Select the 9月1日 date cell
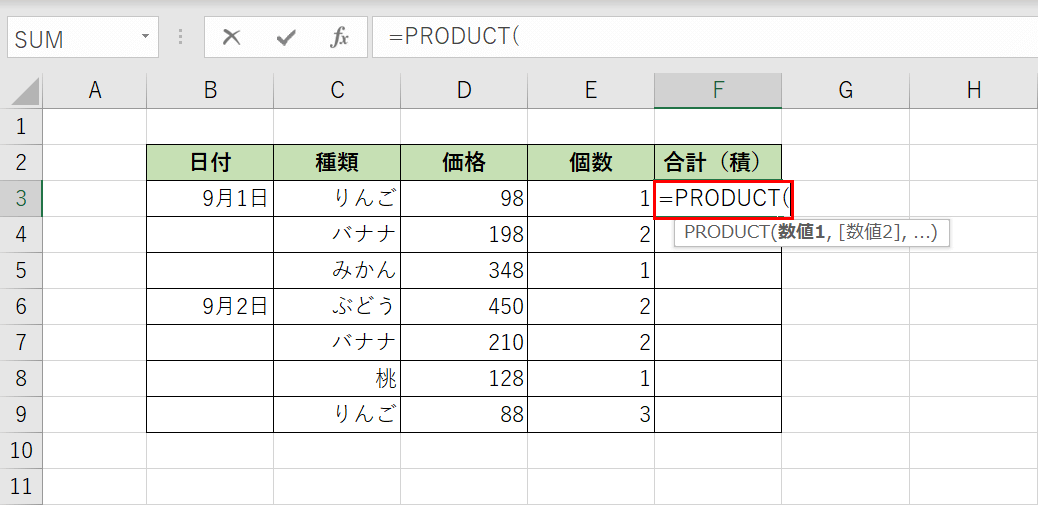The image size is (1038, 505). tap(210, 199)
